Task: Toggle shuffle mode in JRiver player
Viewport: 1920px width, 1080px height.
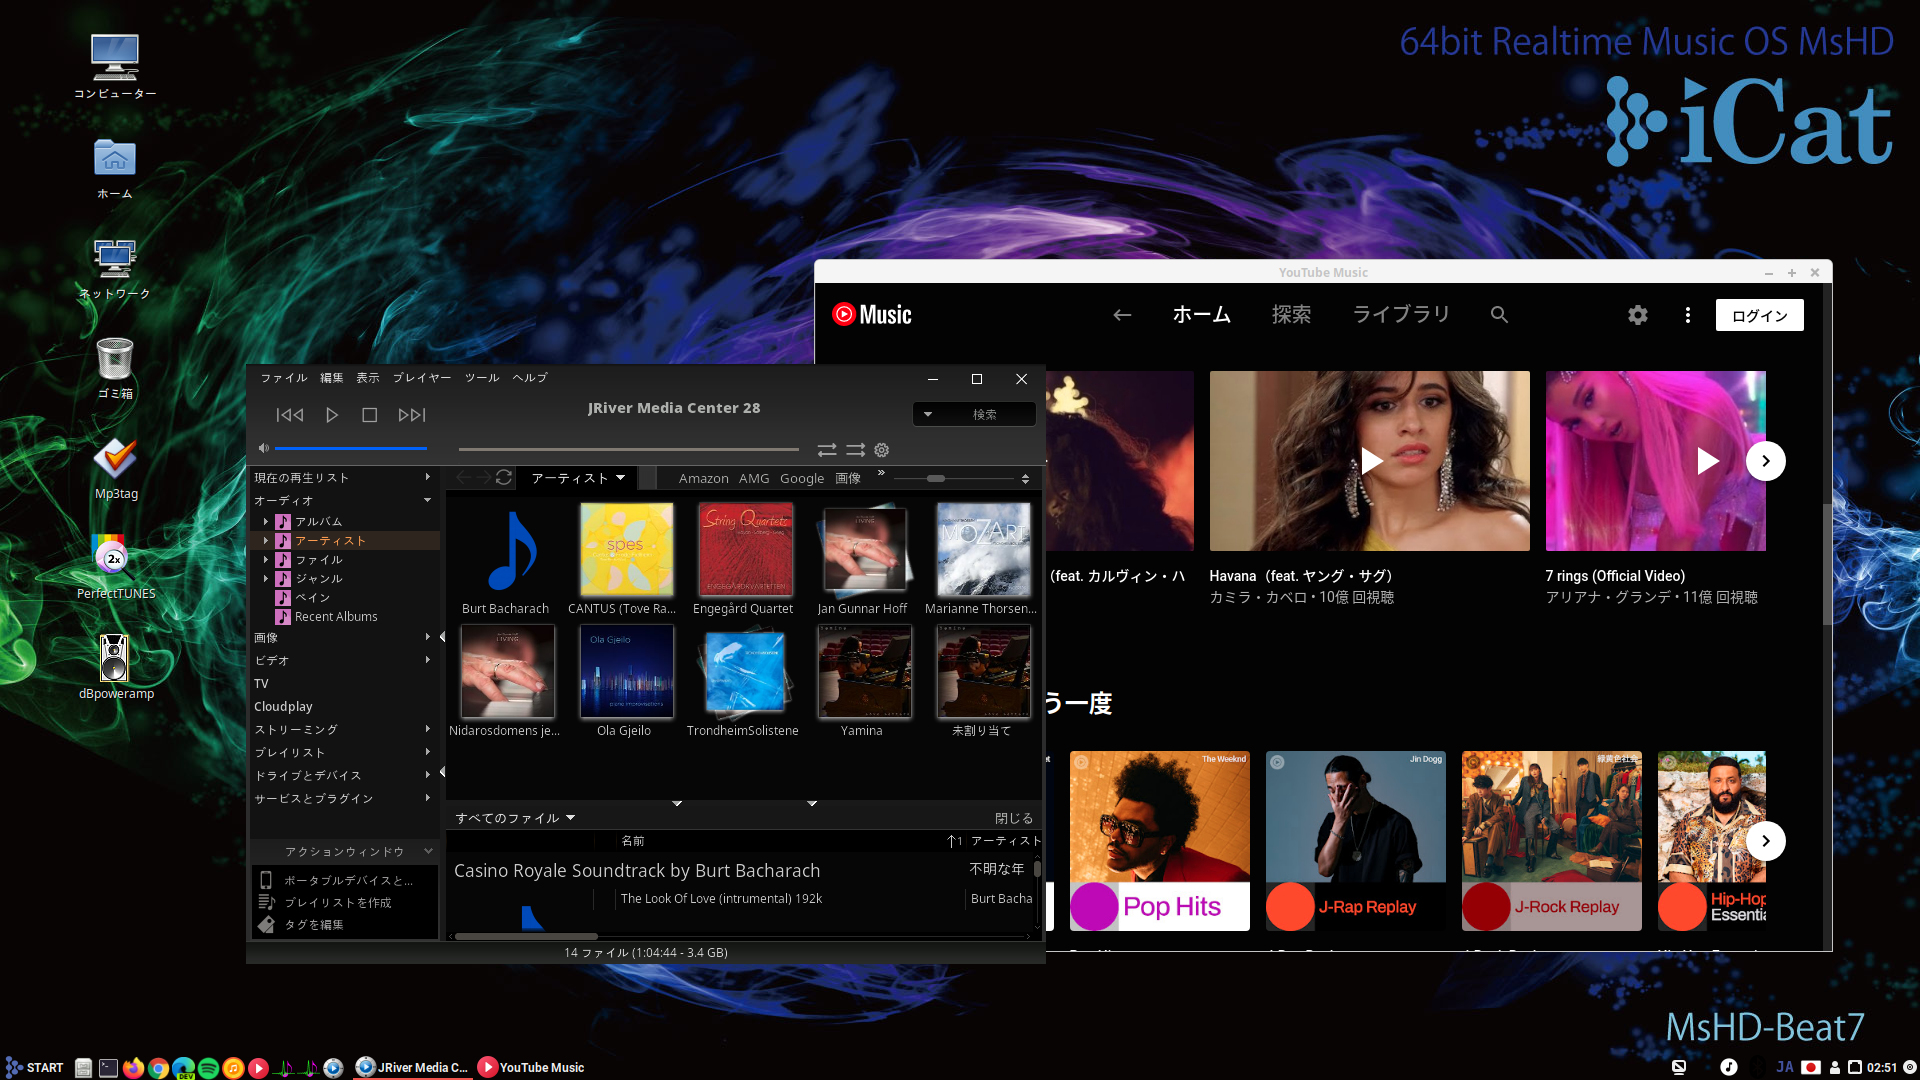Action: pyautogui.click(x=856, y=450)
